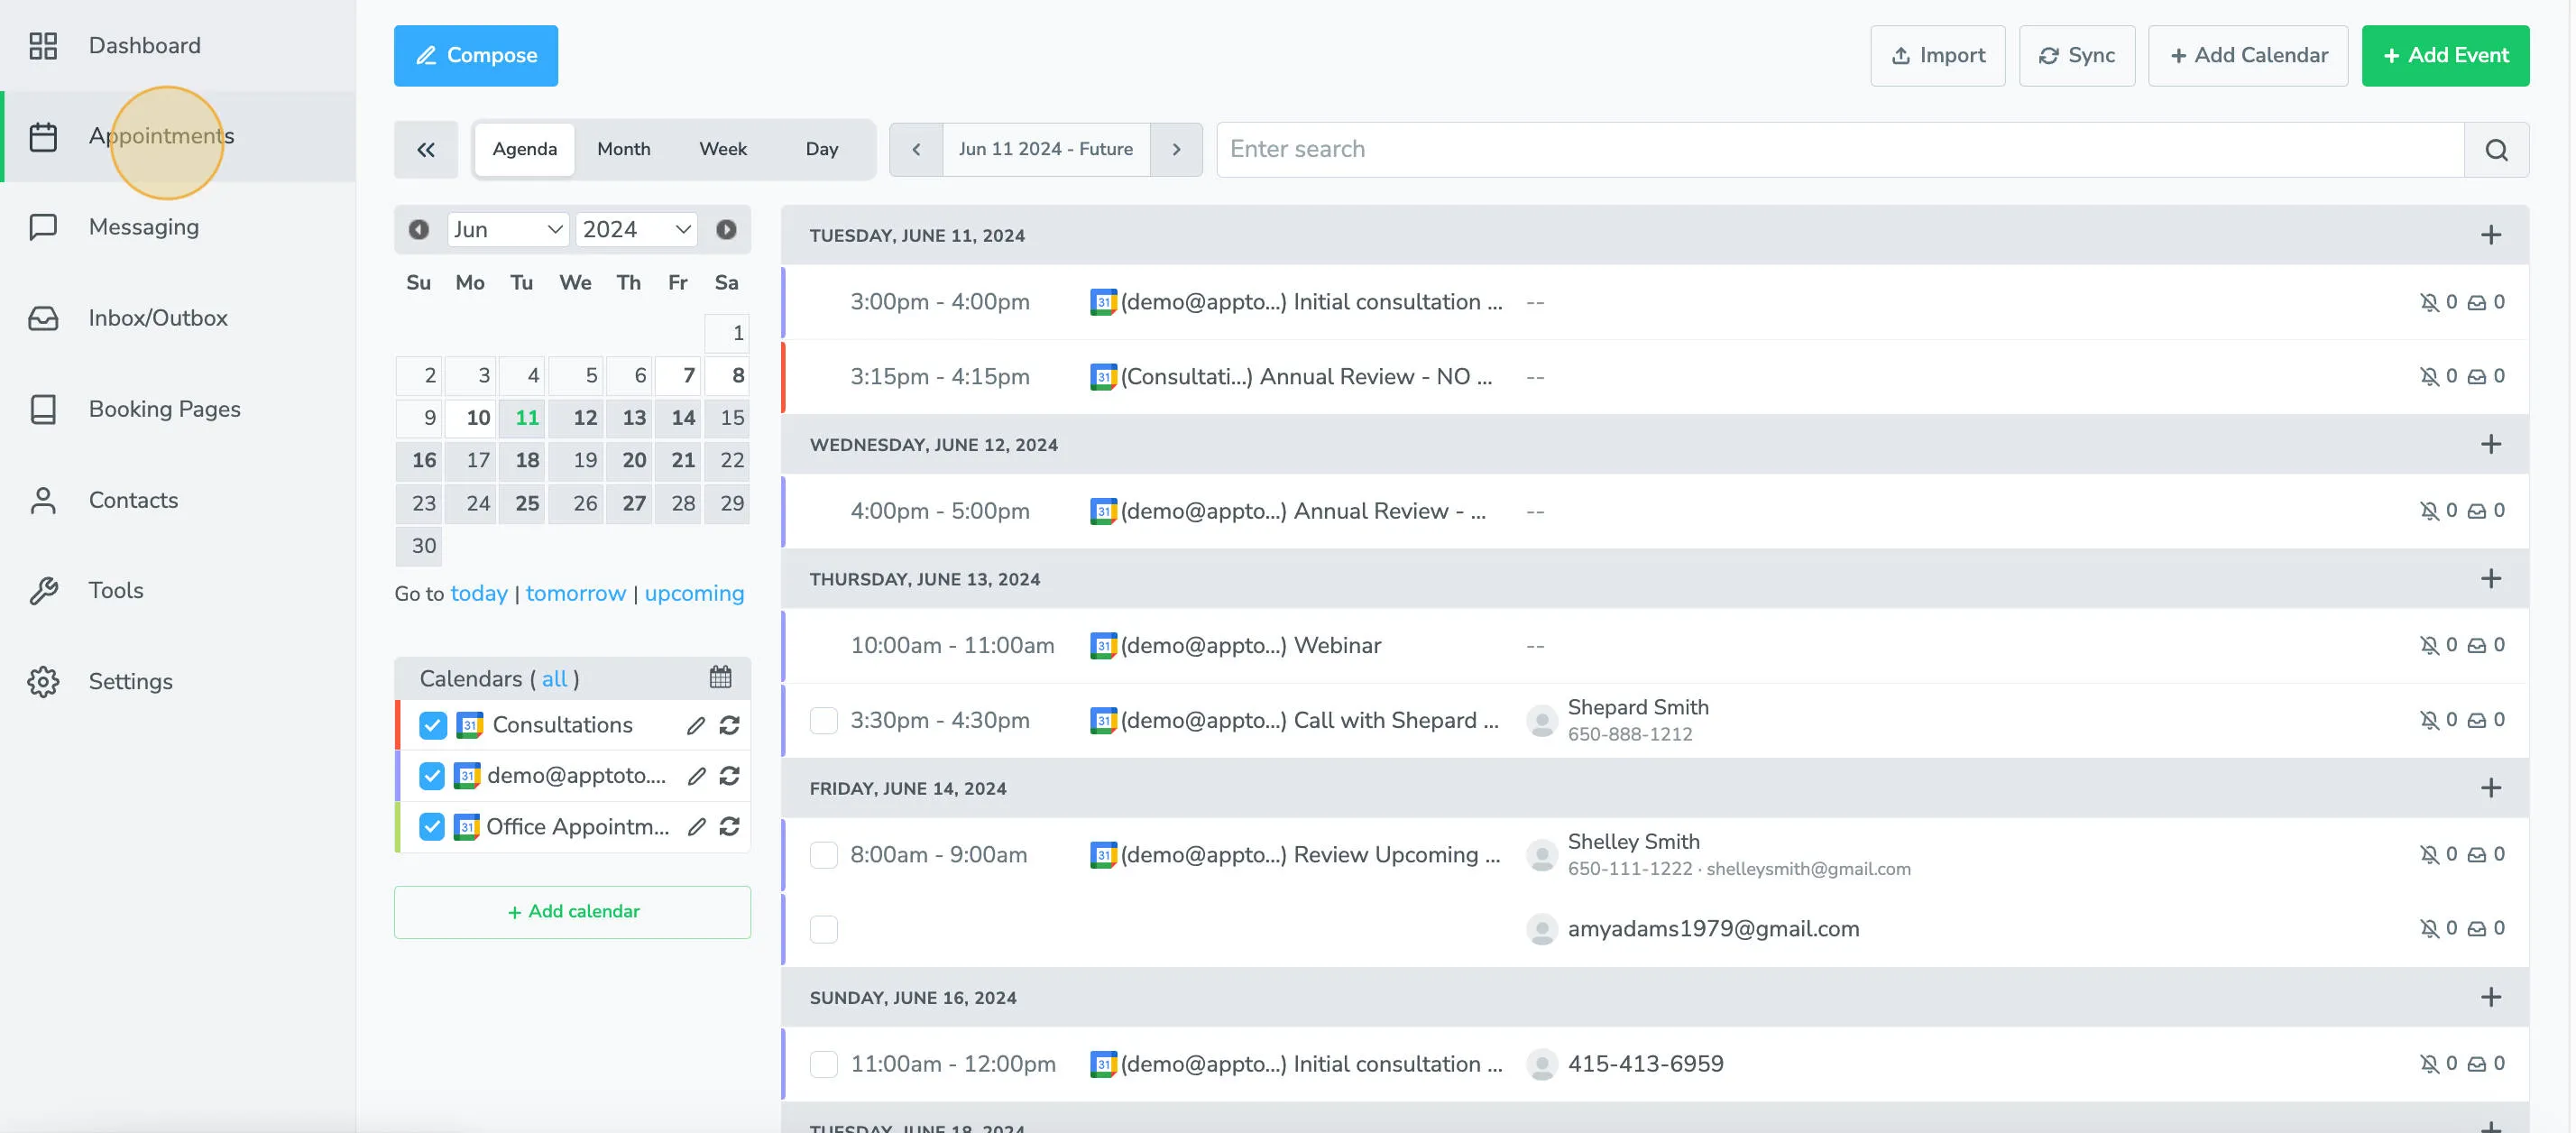The image size is (2576, 1133).
Task: Open the tomorrow link
Action: pyautogui.click(x=575, y=593)
